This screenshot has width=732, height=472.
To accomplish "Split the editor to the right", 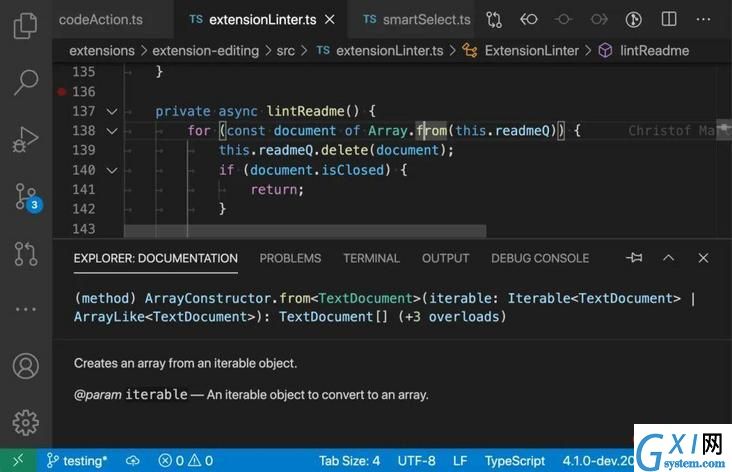I will click(669, 19).
